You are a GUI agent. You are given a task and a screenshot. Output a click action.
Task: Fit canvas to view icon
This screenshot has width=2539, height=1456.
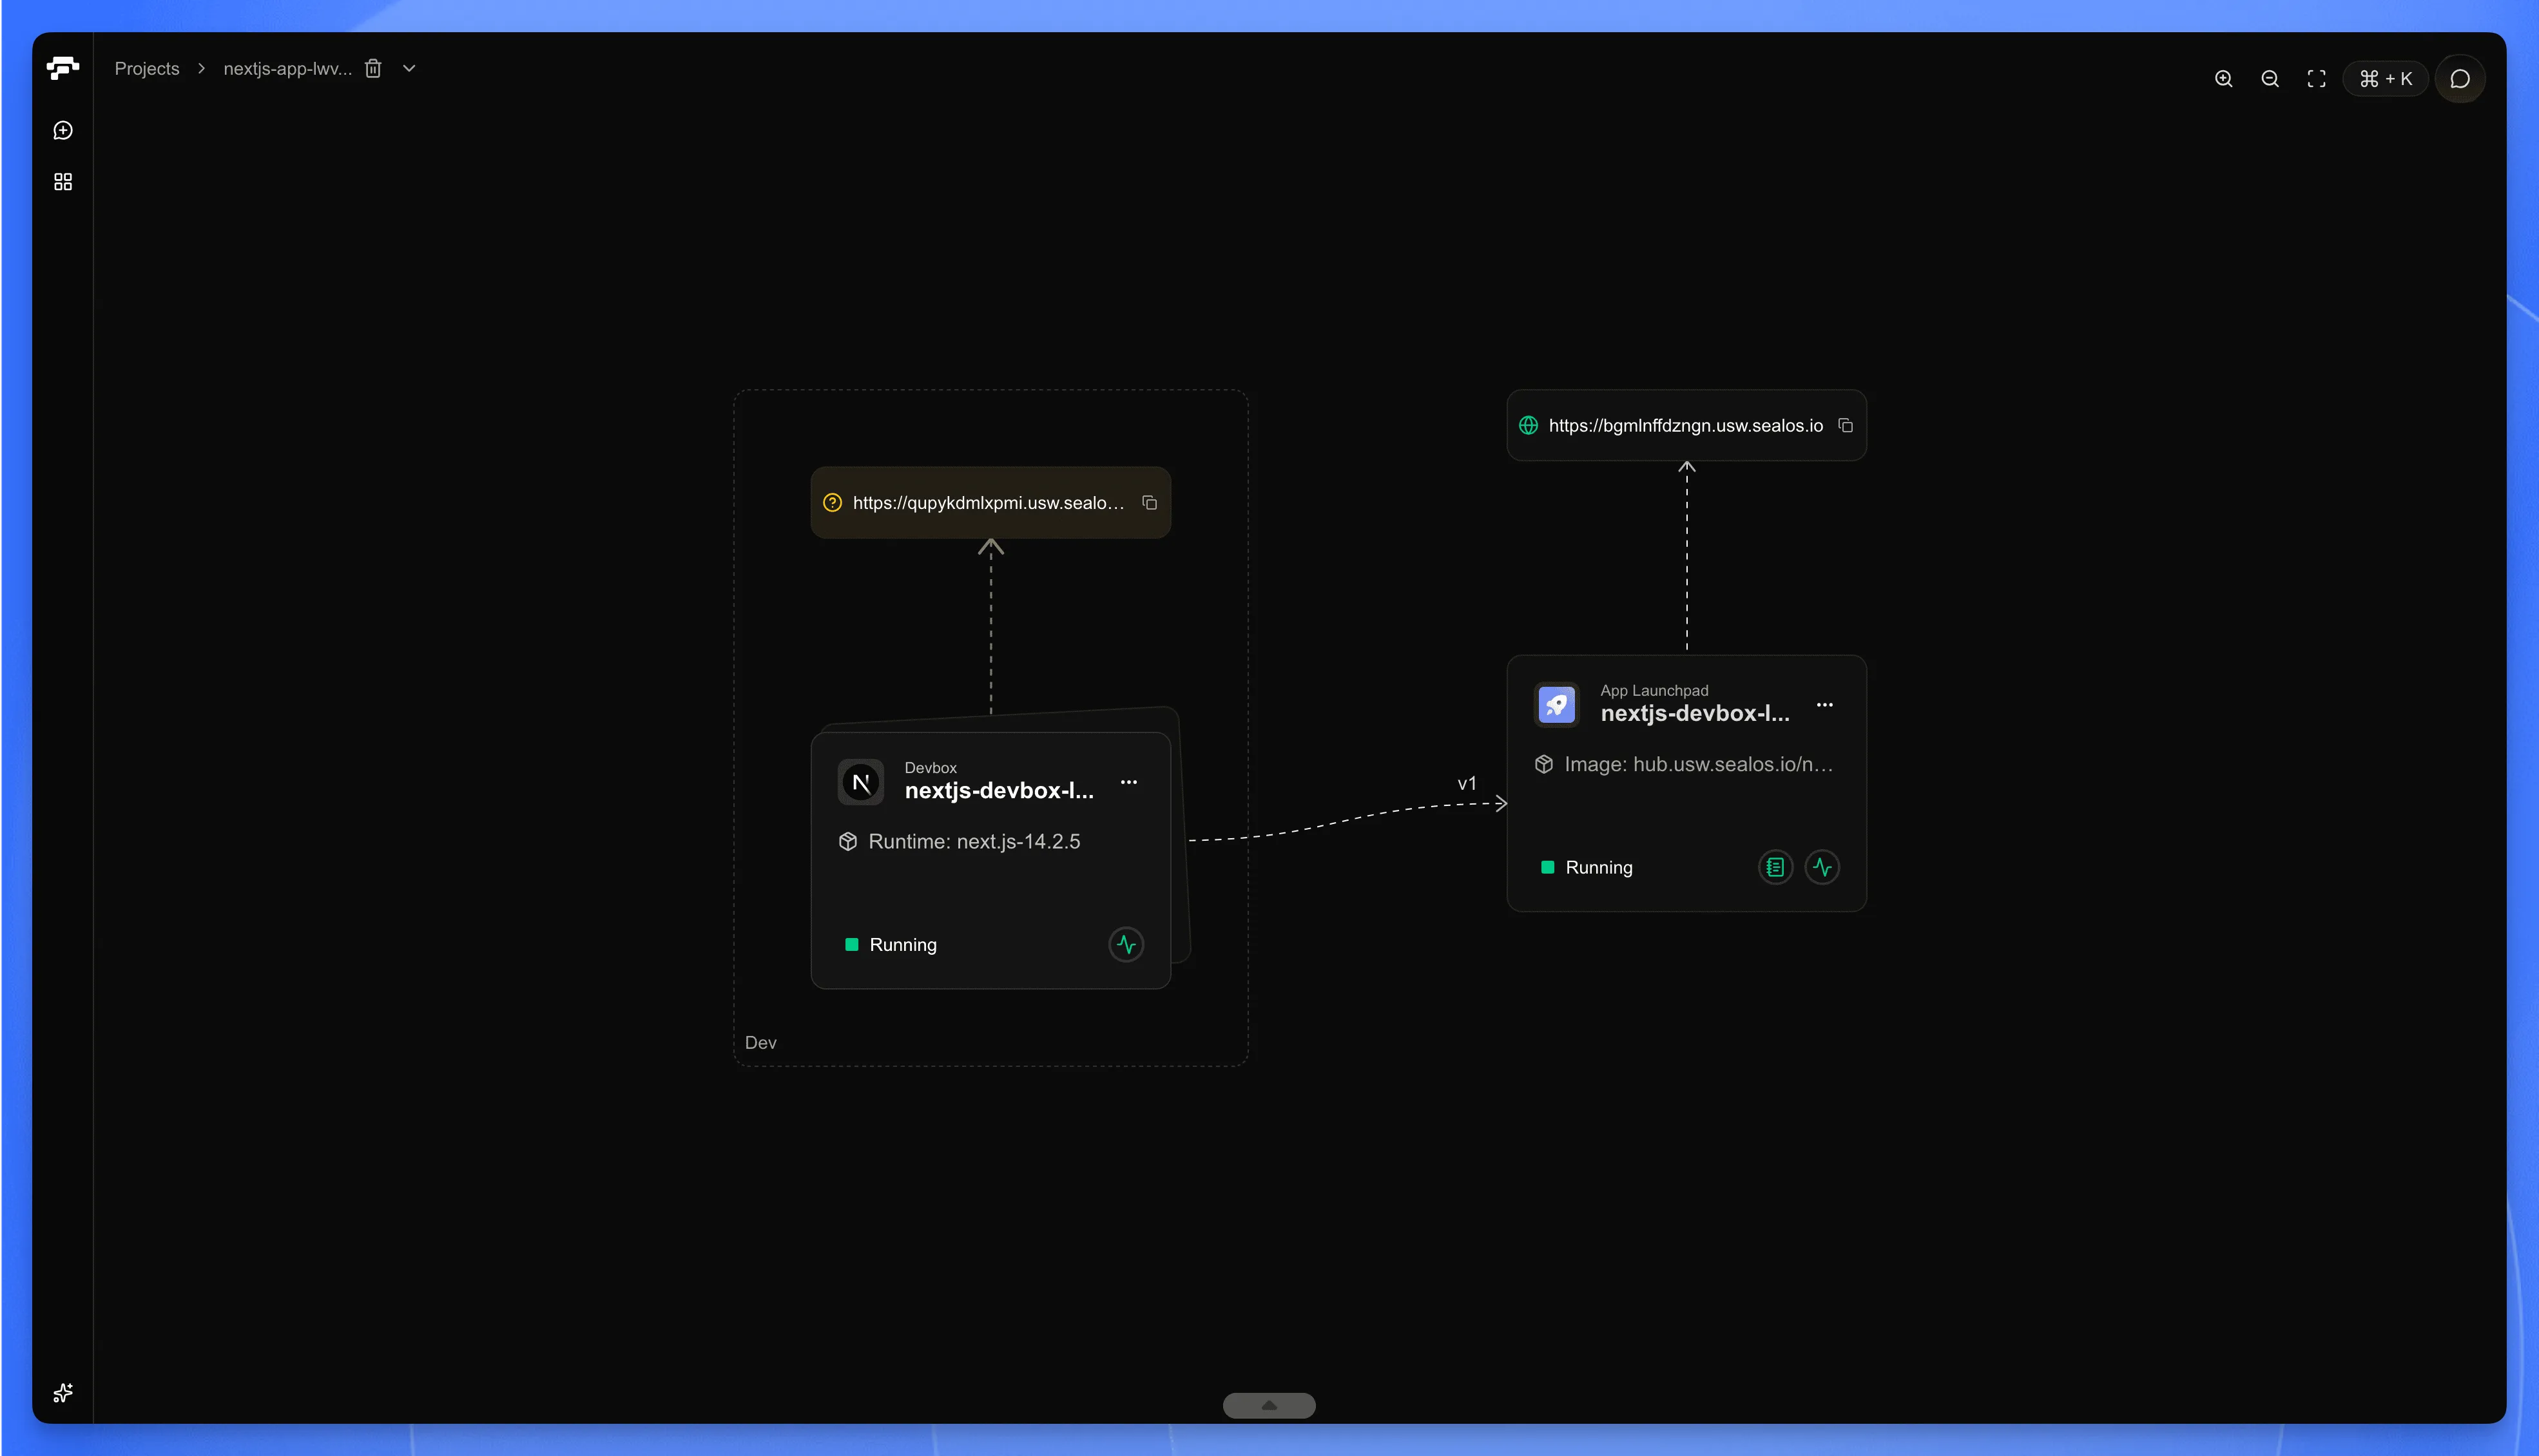coord(2317,79)
